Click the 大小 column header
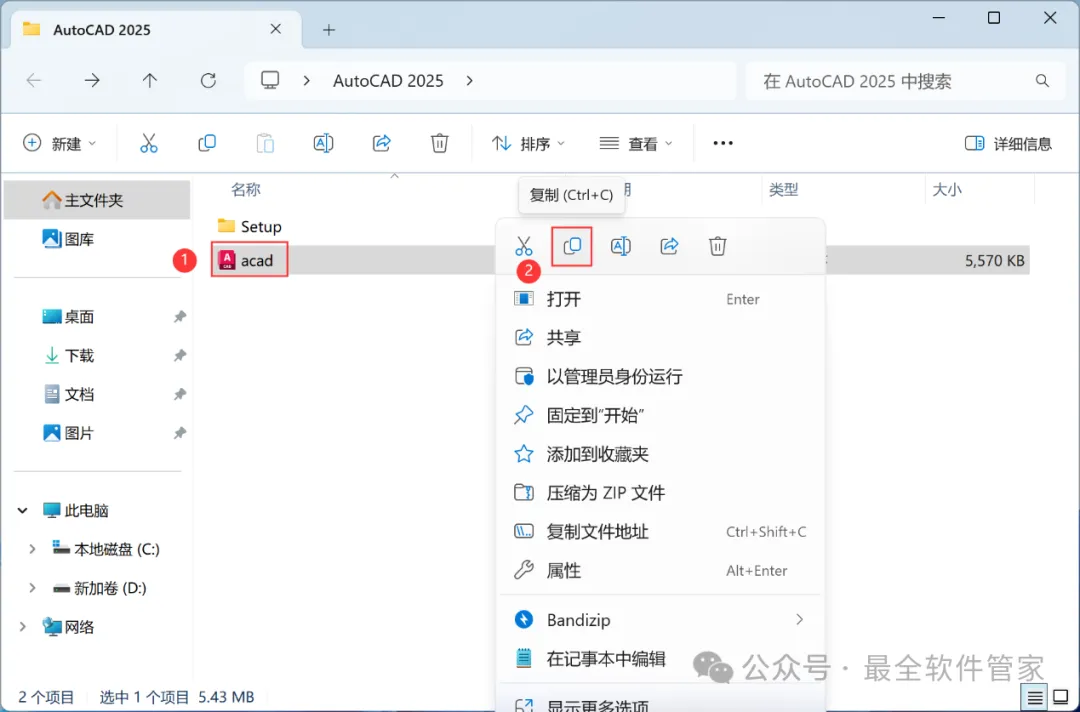Image resolution: width=1080 pixels, height=712 pixels. tap(947, 189)
